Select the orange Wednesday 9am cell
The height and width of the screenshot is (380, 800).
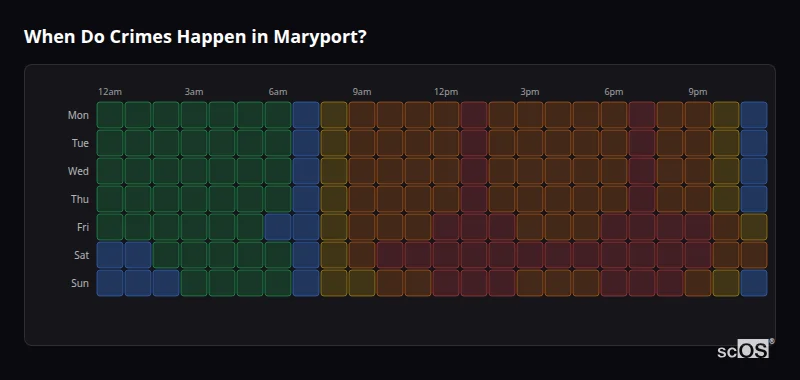(x=362, y=171)
